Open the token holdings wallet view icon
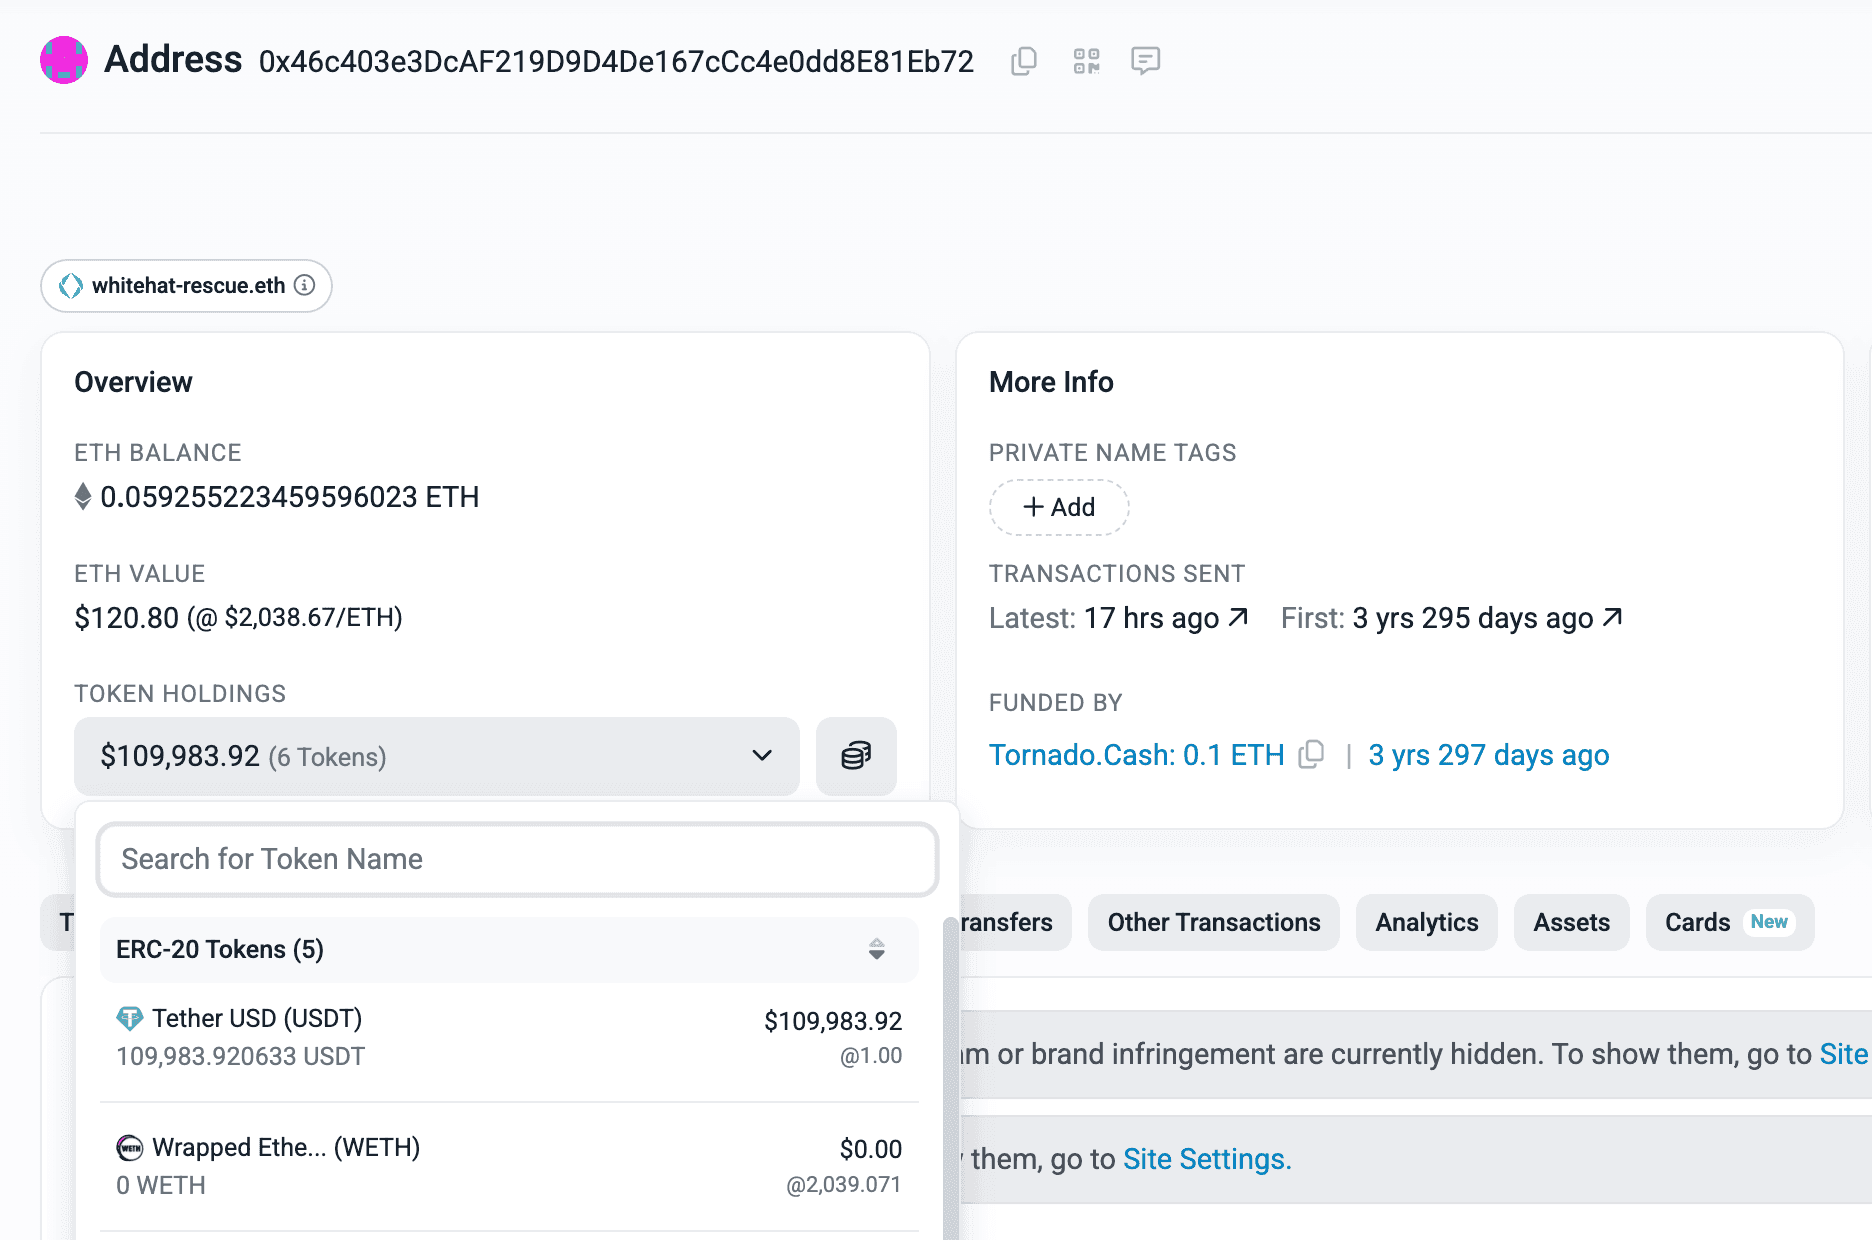 tap(856, 756)
